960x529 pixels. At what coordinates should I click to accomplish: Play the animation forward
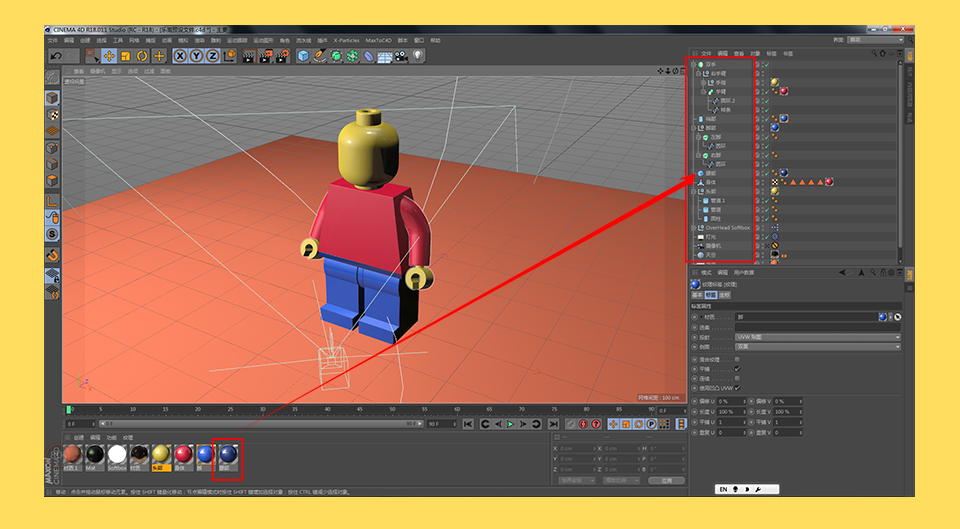coord(511,424)
